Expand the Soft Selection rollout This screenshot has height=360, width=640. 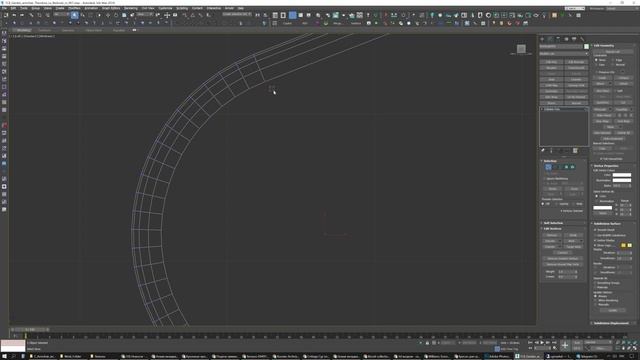564,223
